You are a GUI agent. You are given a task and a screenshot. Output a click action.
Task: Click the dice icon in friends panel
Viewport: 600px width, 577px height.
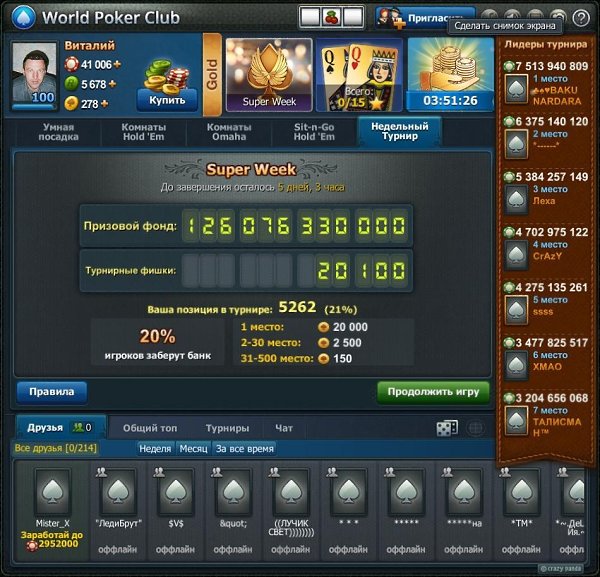tap(446, 428)
